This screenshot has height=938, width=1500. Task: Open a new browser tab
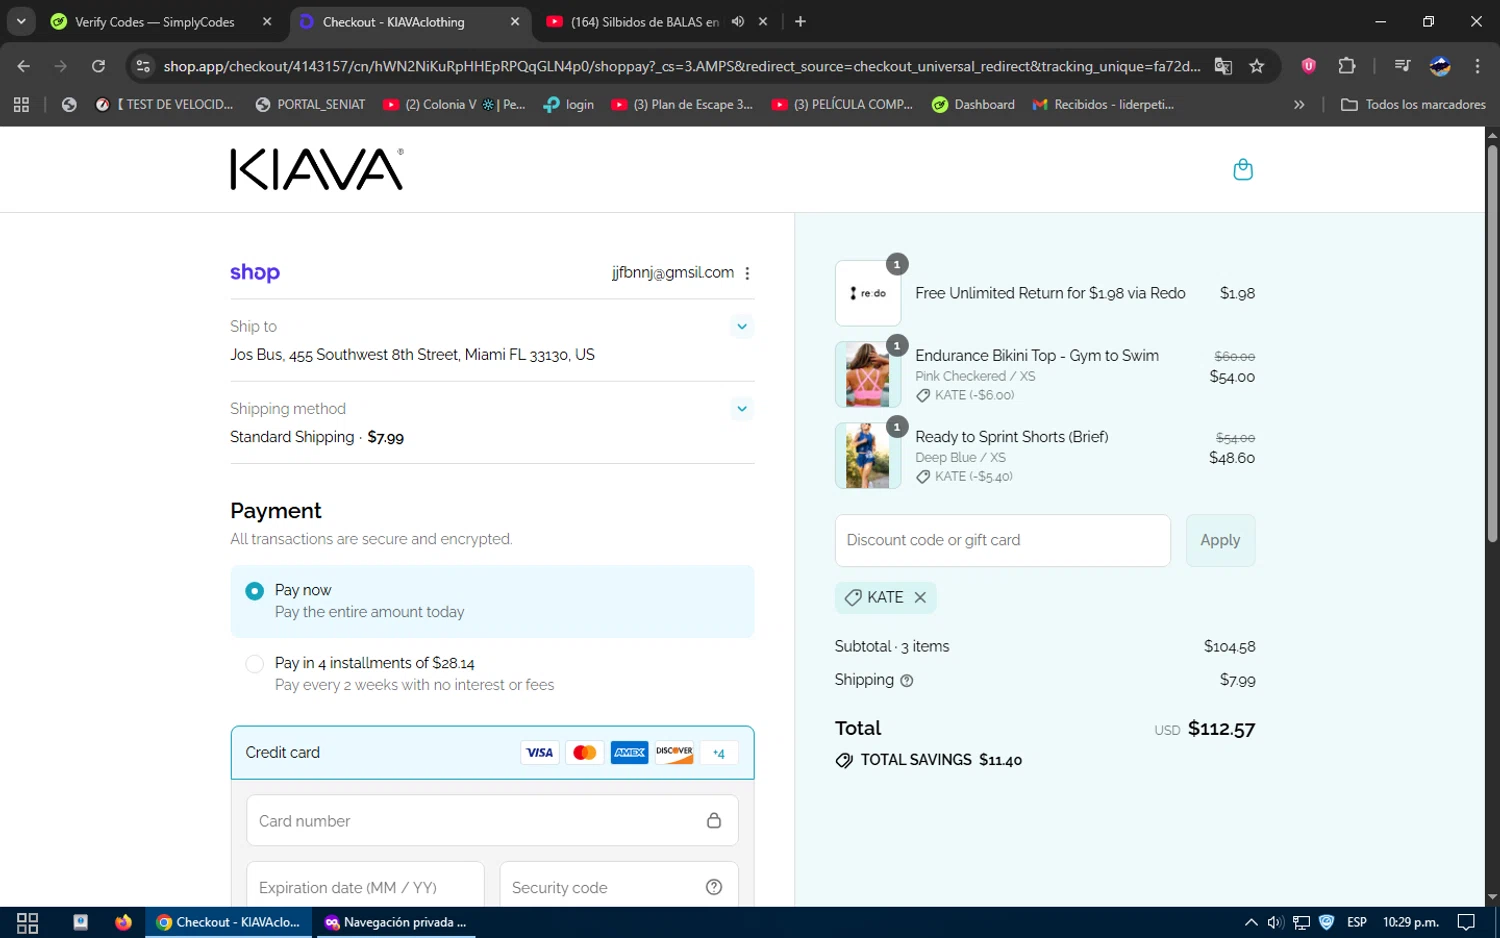(x=800, y=22)
